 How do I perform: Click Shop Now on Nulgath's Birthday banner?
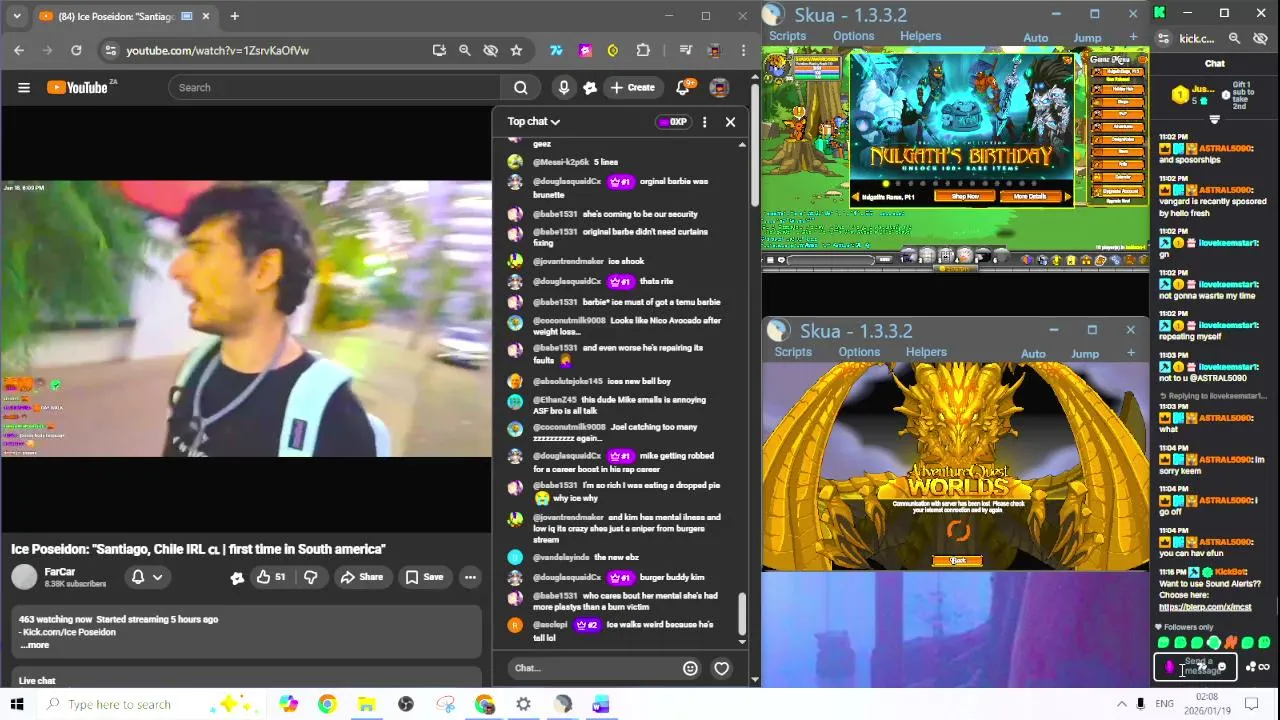[965, 197]
